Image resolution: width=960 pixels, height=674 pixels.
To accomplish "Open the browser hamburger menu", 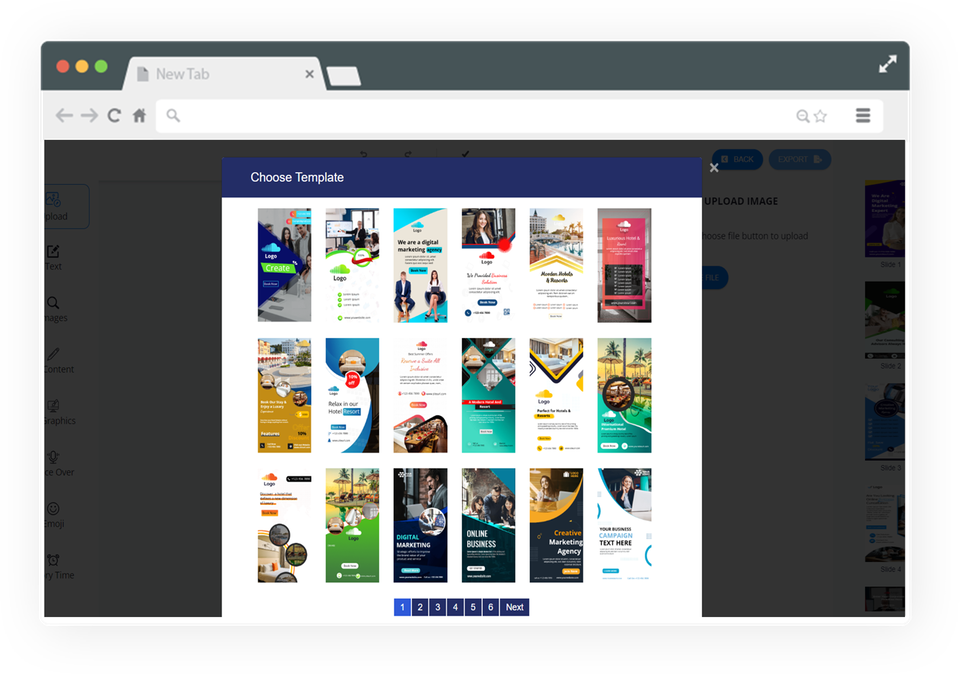I will 863,115.
